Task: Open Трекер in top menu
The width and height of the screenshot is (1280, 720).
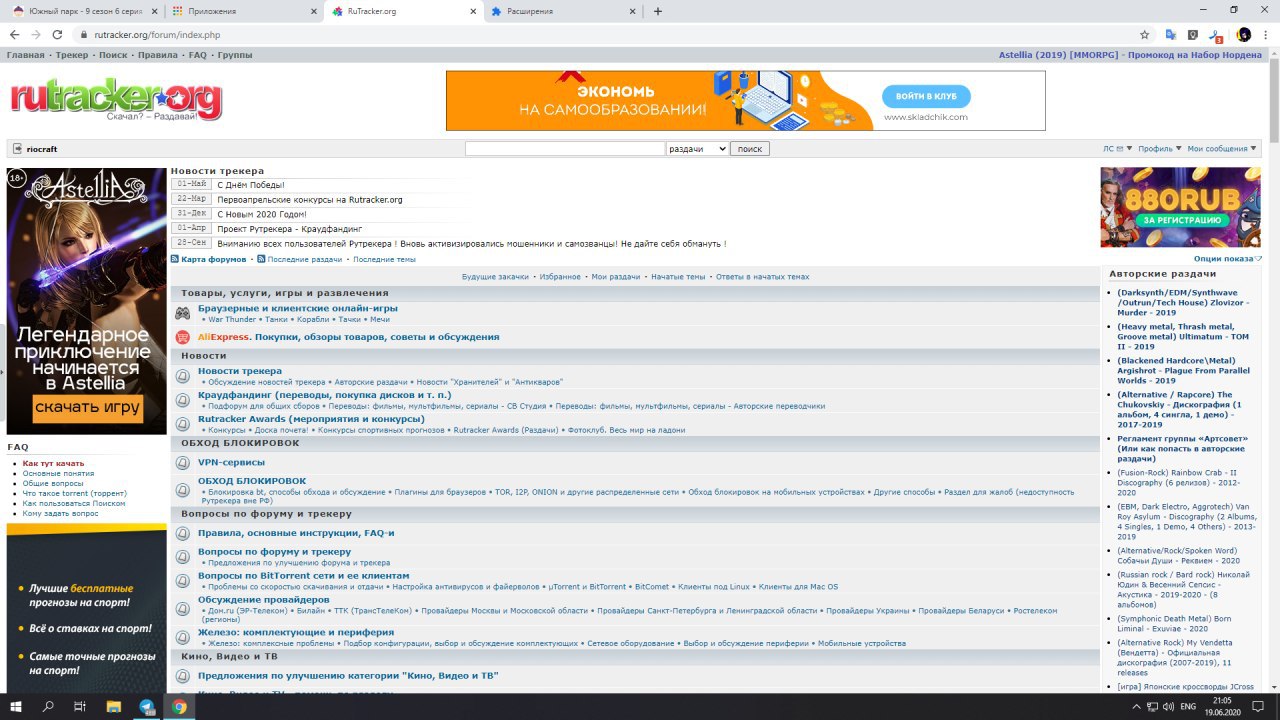Action: (72, 55)
